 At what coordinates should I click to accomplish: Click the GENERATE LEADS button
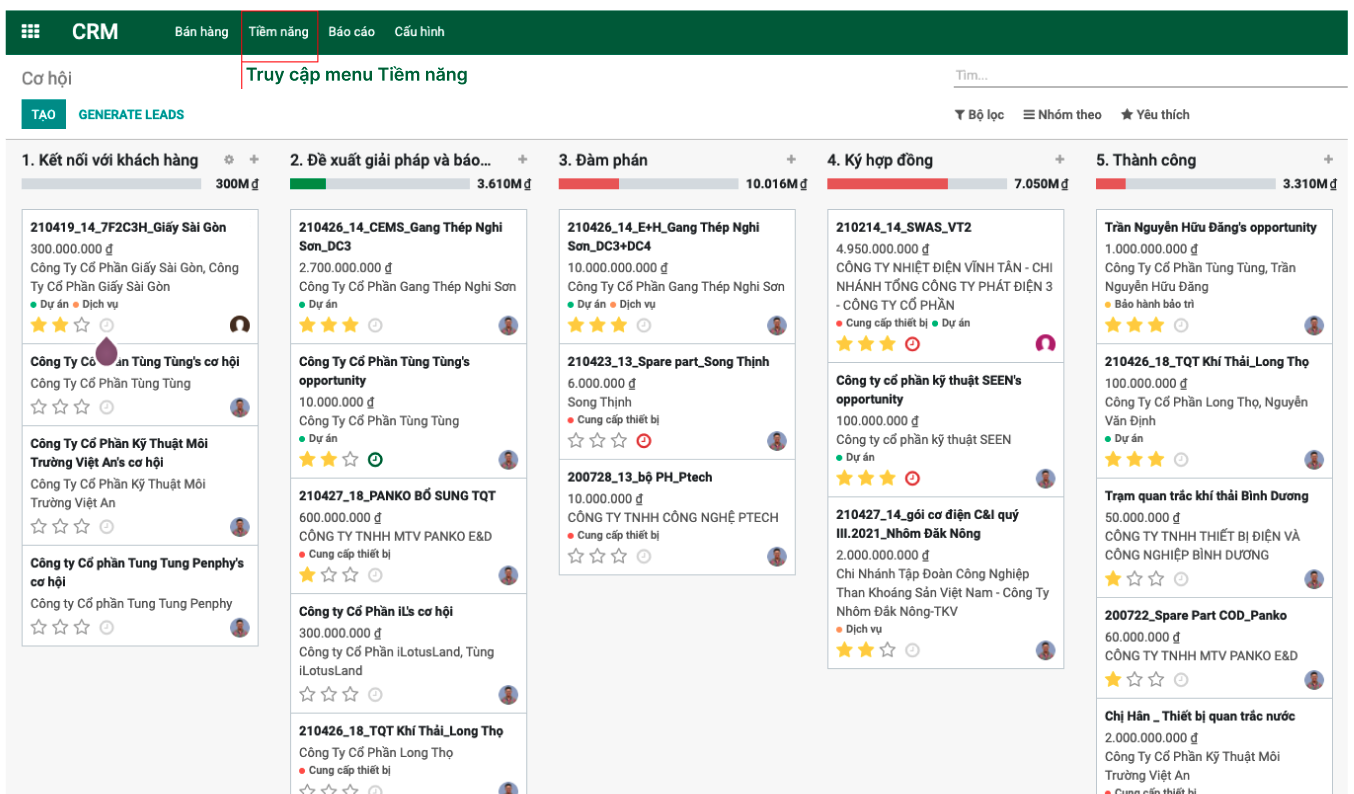pyautogui.click(x=131, y=115)
